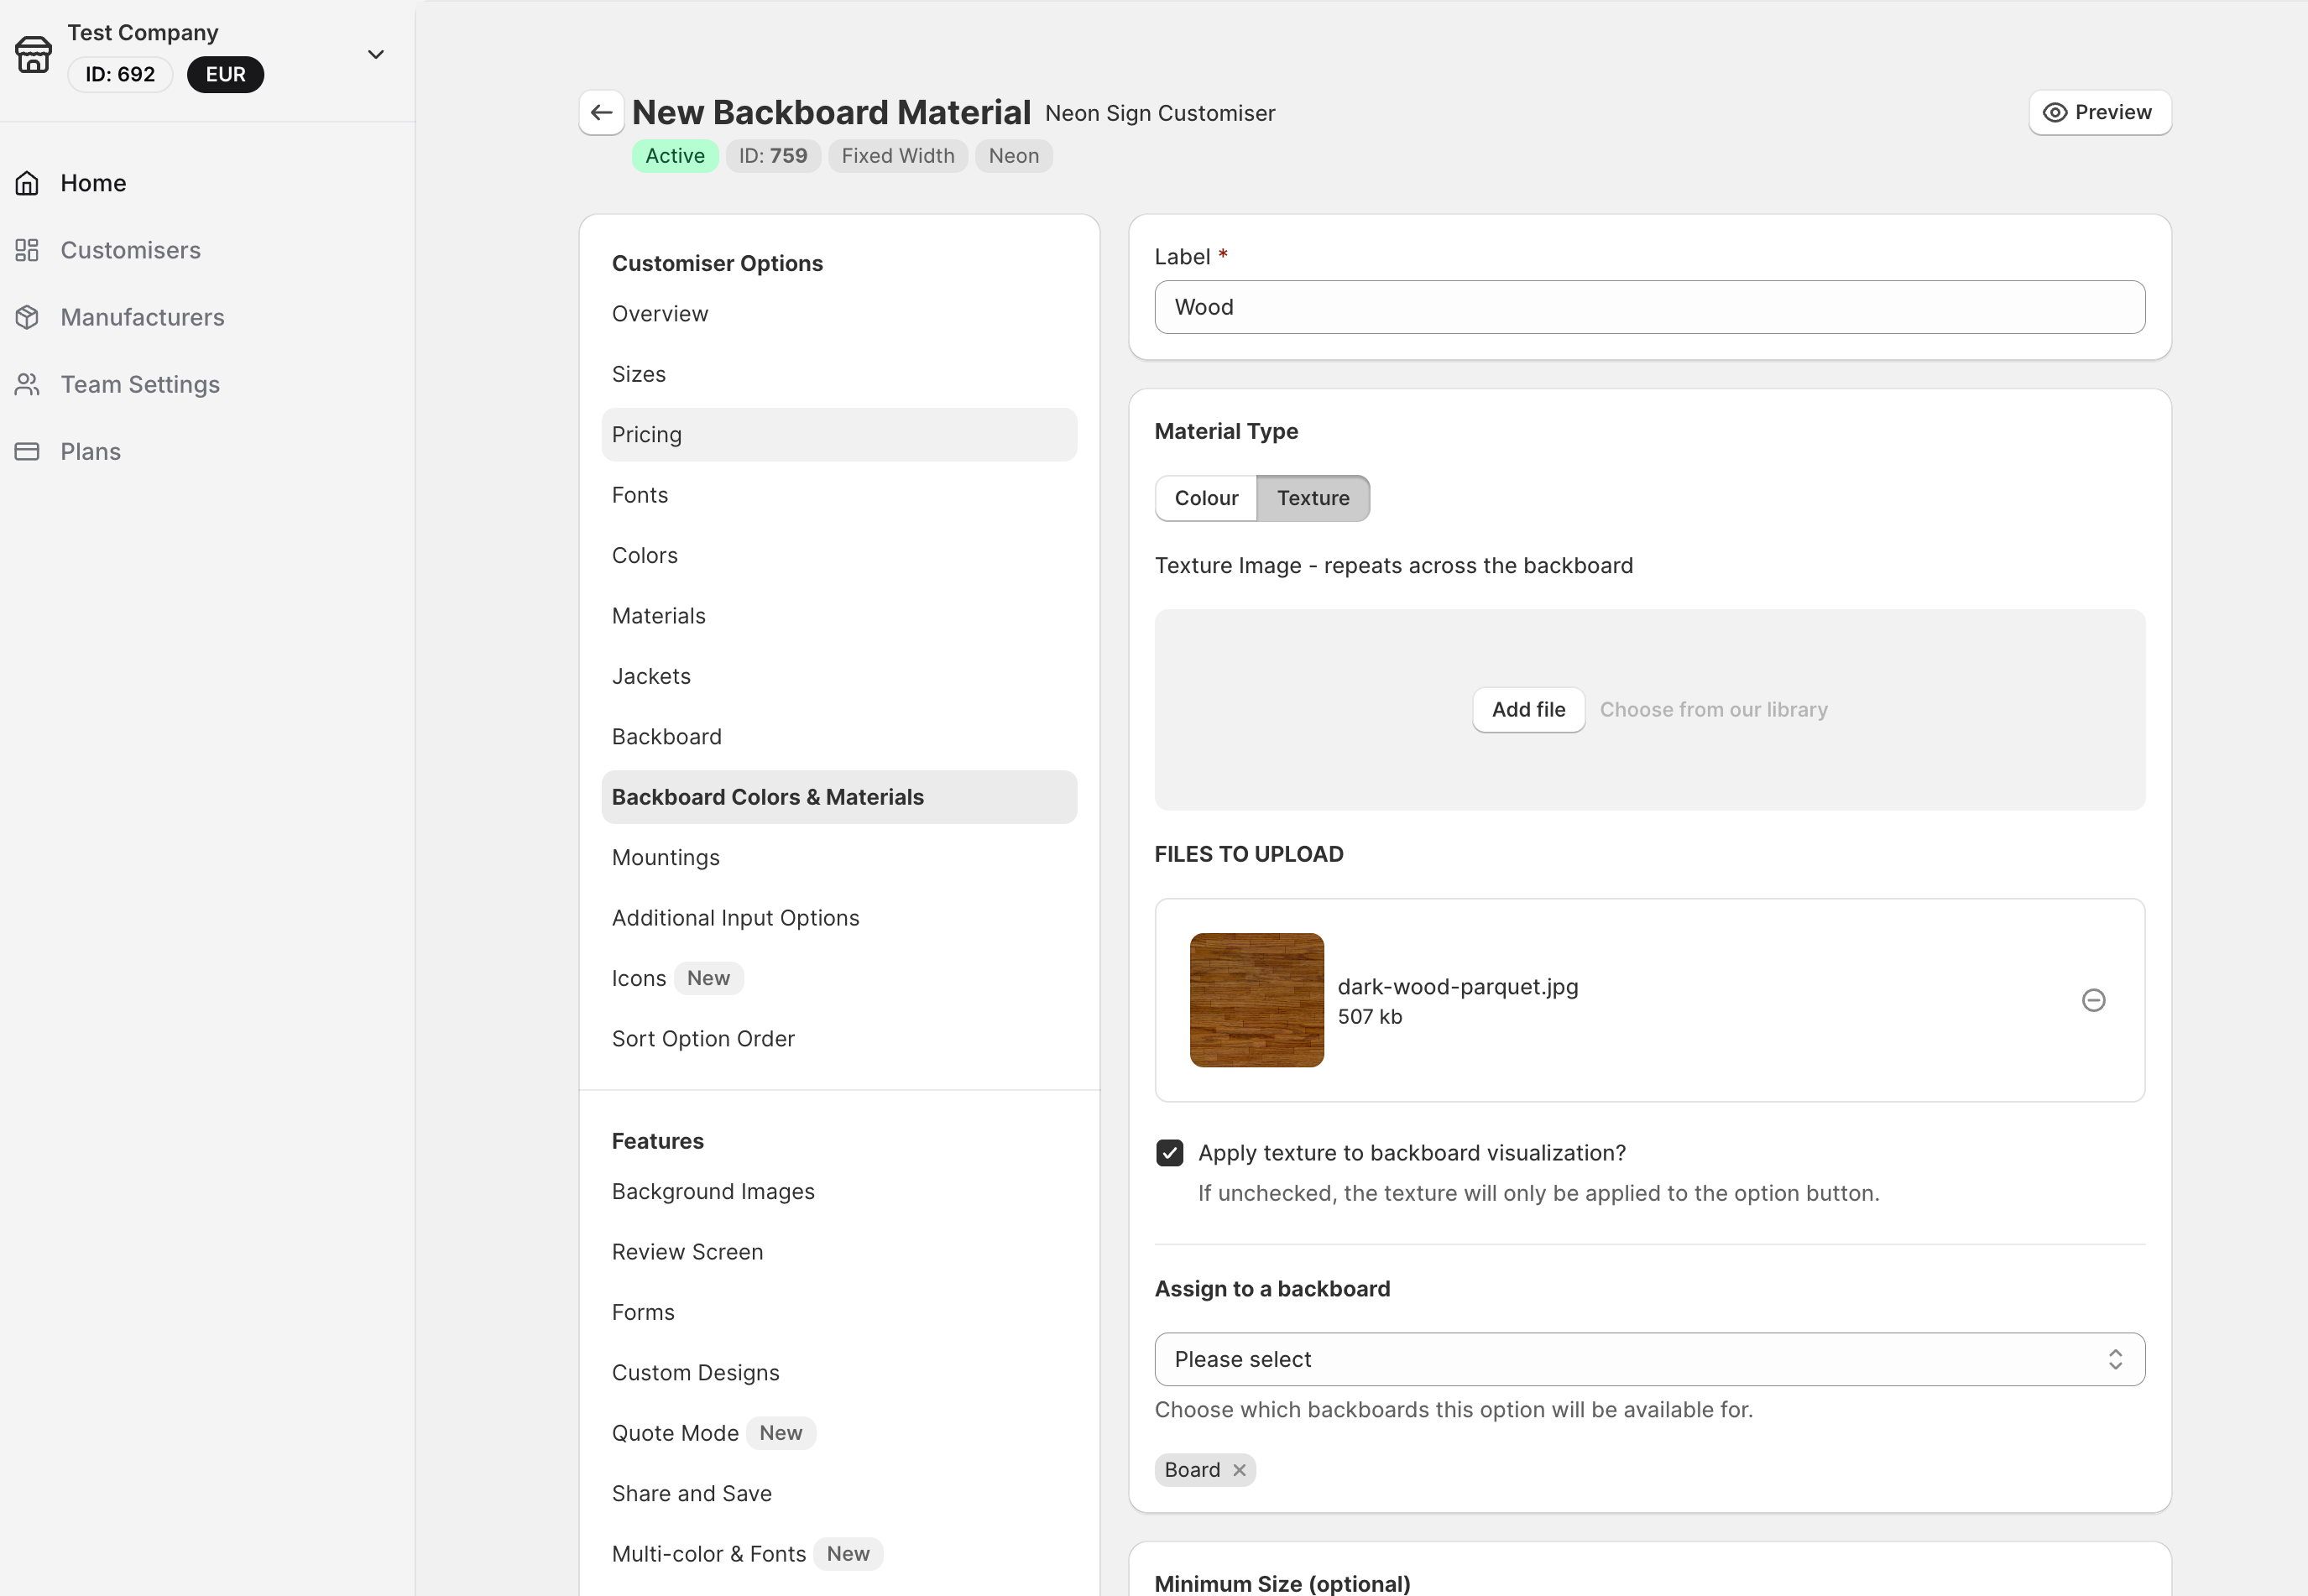Remove the Board tag via its x

coord(1239,1470)
